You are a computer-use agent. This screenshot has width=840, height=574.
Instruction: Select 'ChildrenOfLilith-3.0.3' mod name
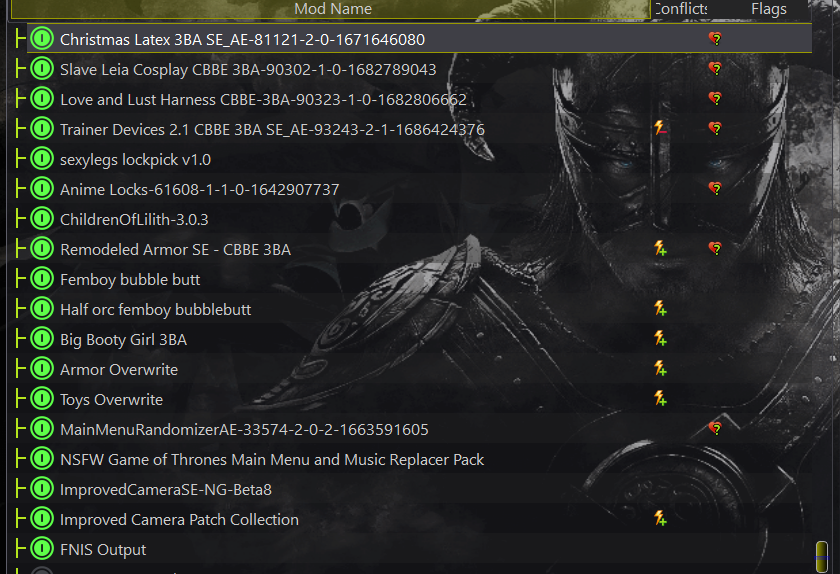coord(134,220)
